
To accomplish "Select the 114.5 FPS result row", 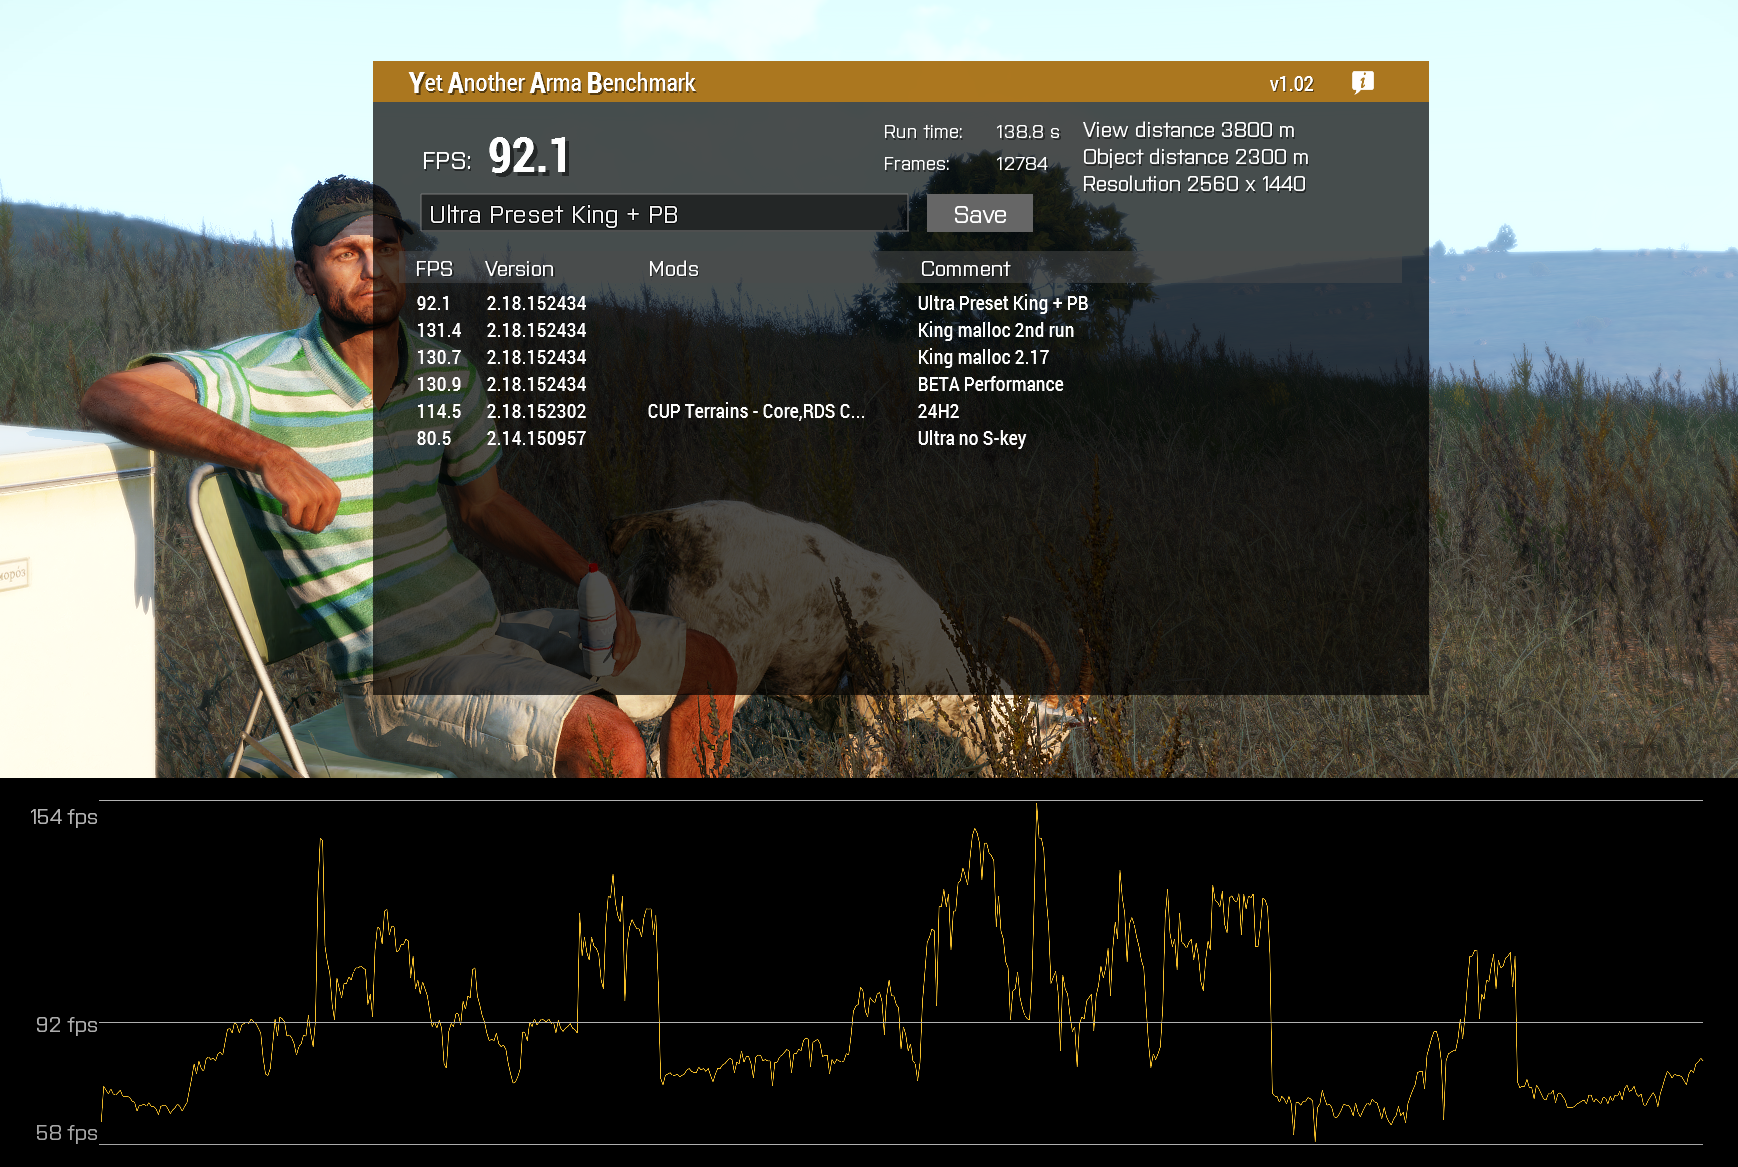I will click(900, 411).
